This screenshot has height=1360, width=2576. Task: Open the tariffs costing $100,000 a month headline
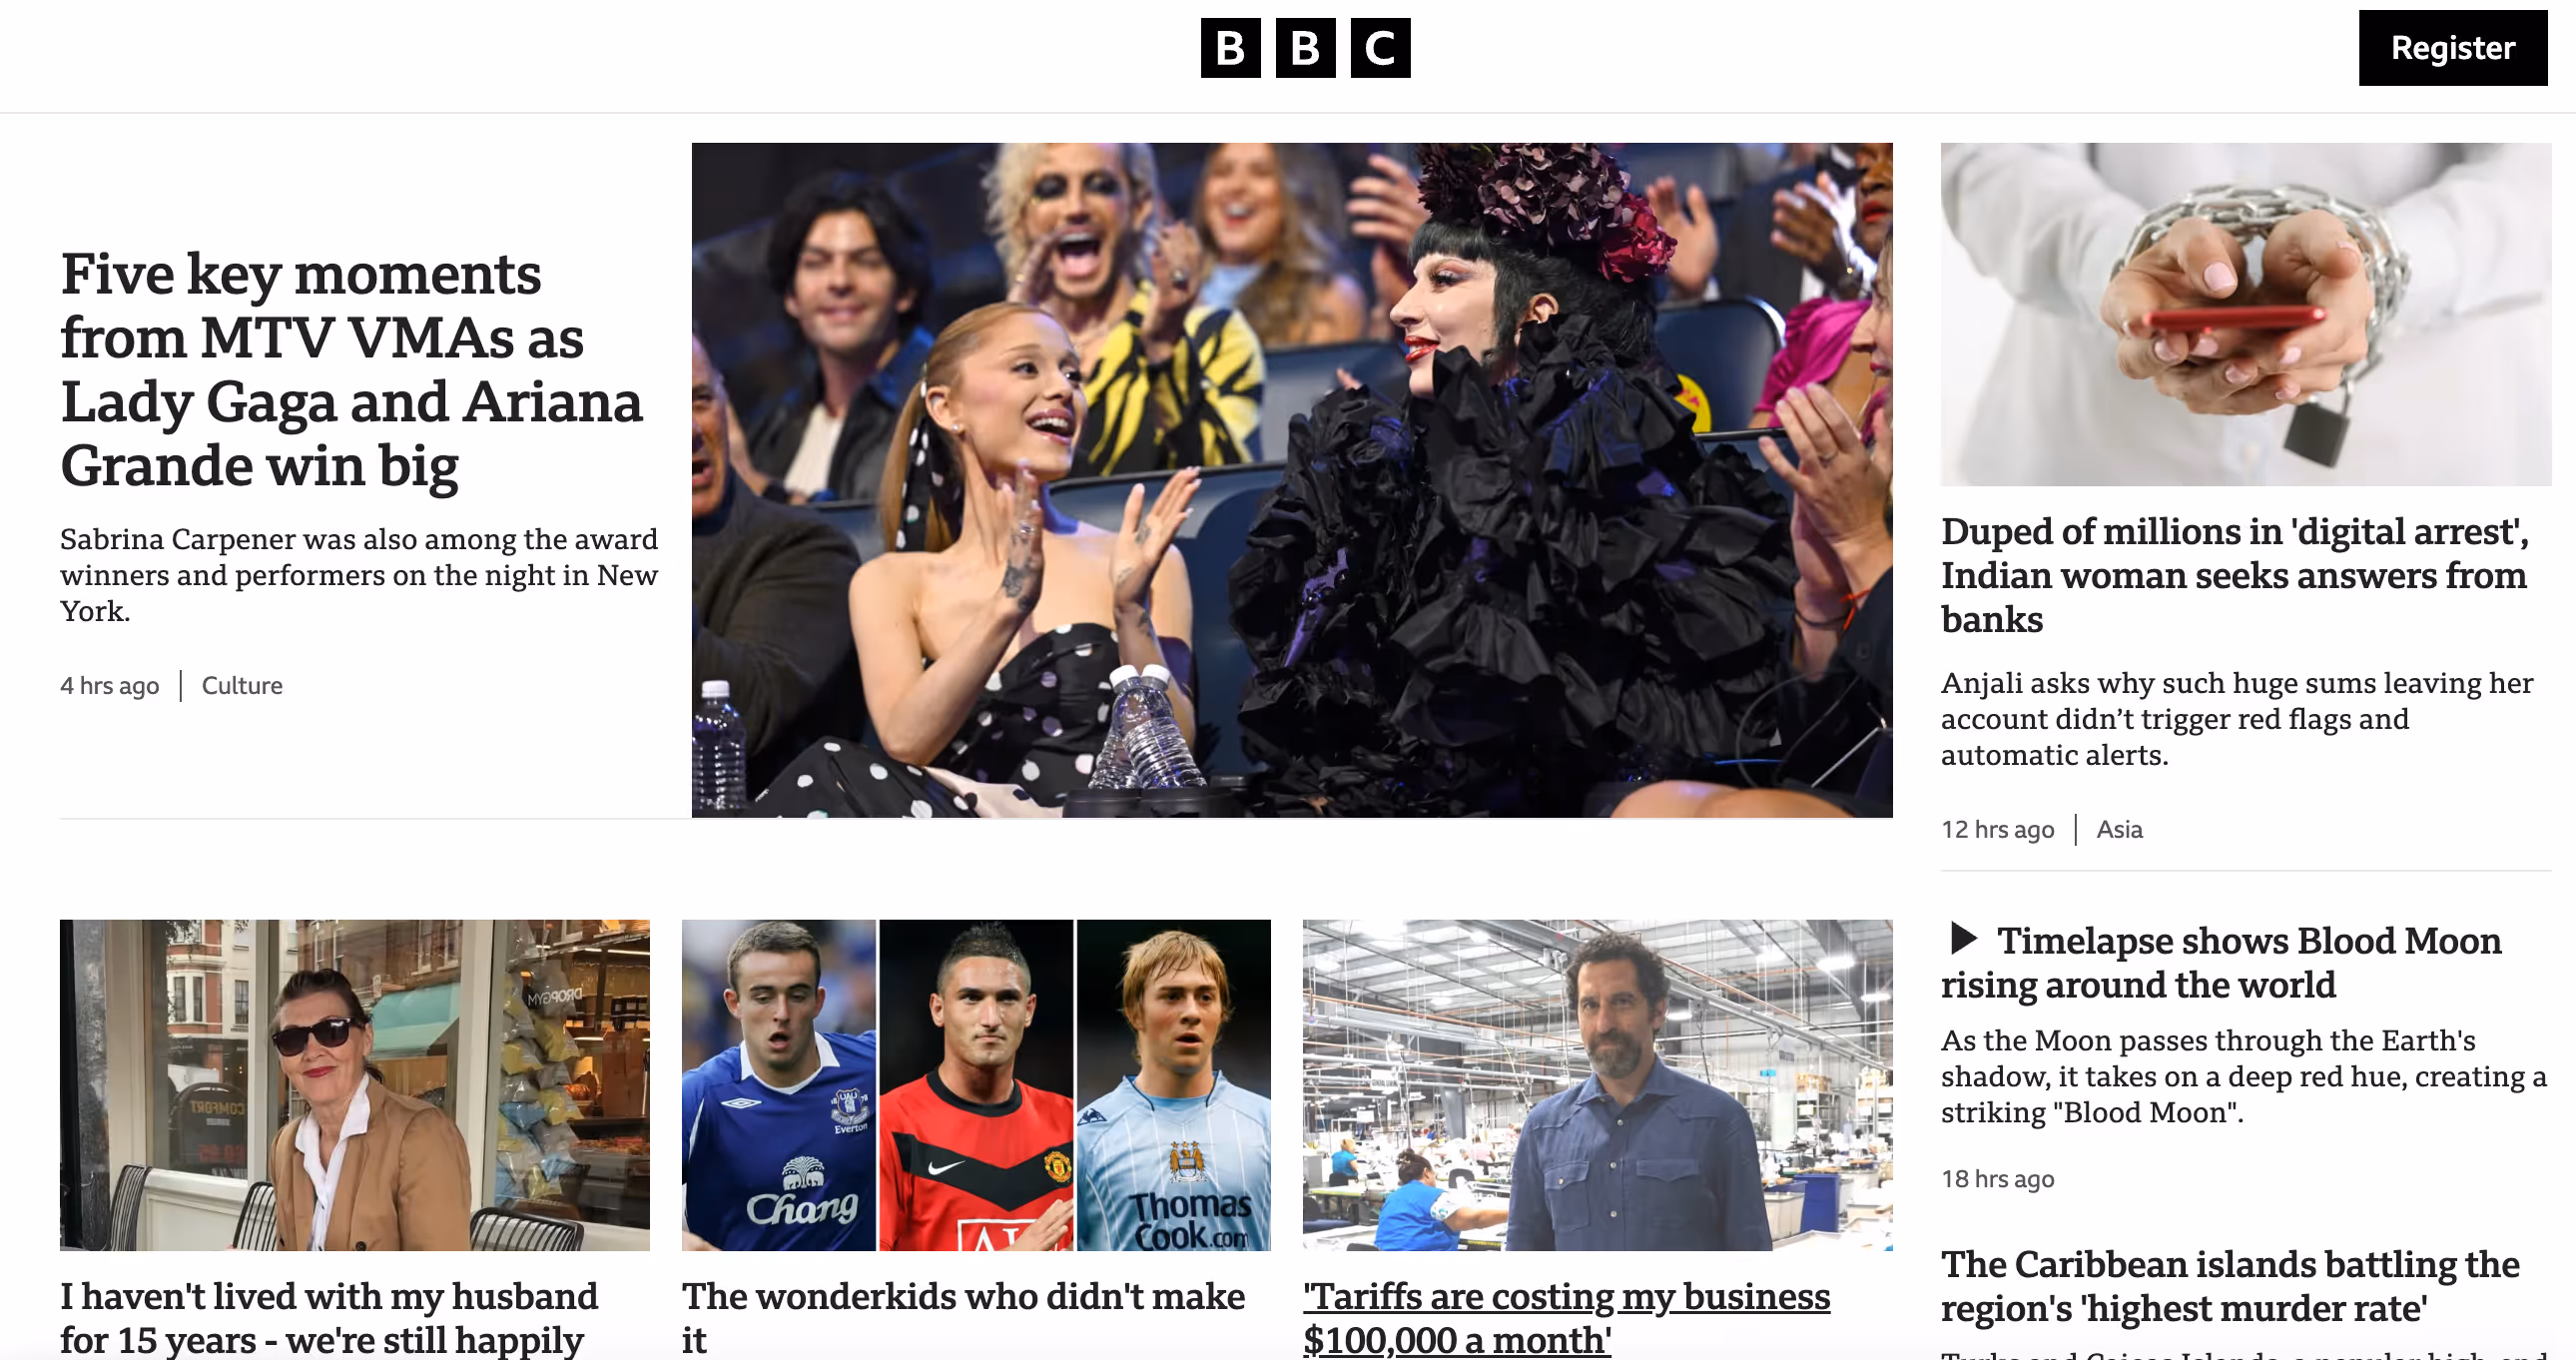tap(1566, 1318)
